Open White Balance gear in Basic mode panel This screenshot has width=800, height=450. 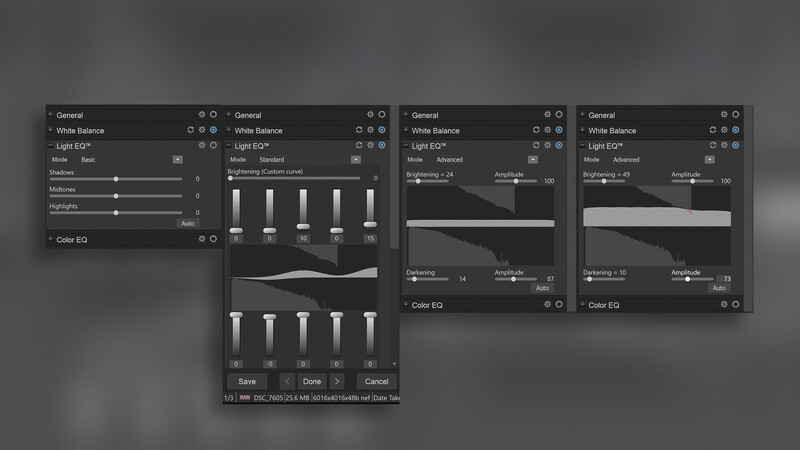click(202, 130)
